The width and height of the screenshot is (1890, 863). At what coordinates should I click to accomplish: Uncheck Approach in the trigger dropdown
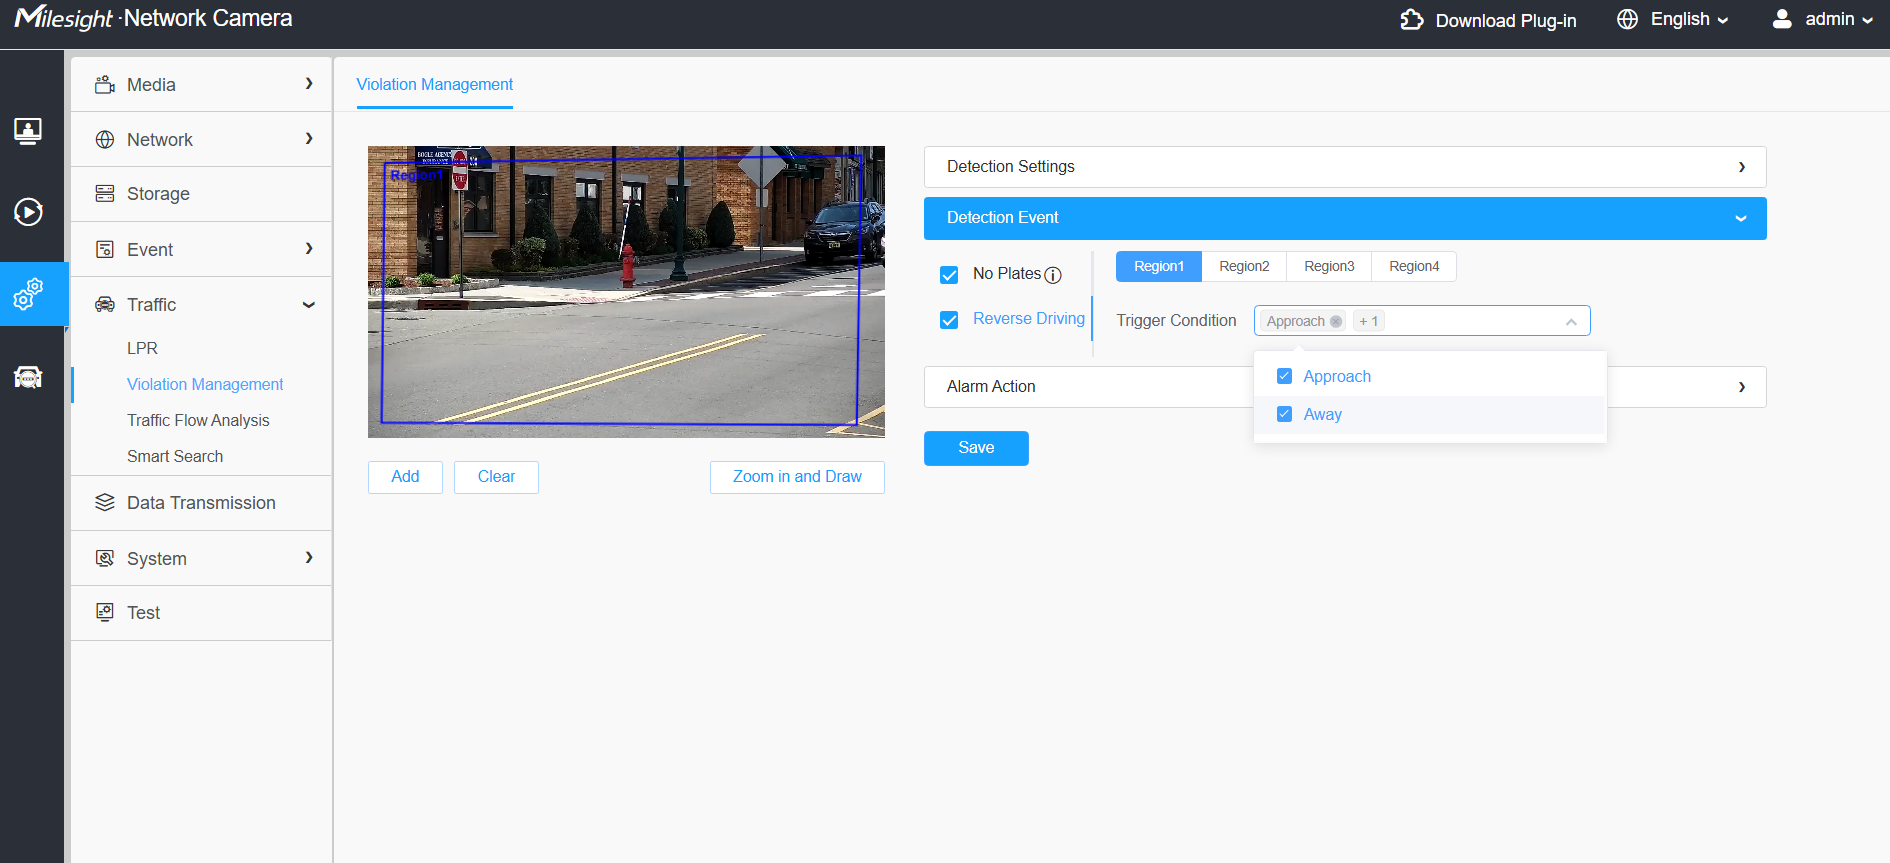coord(1284,376)
